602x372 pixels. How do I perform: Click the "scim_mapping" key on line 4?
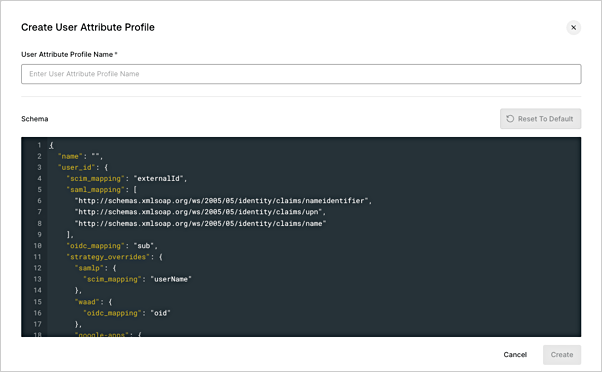[95, 179]
